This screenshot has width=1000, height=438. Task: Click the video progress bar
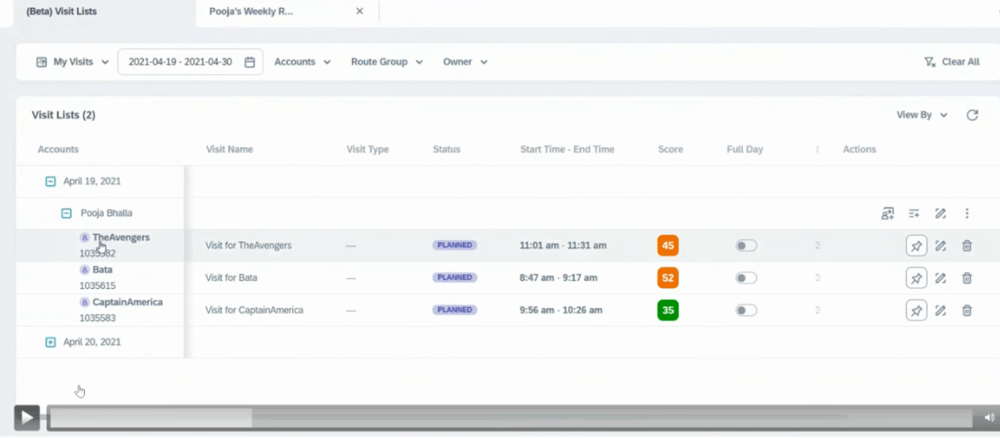(x=511, y=418)
